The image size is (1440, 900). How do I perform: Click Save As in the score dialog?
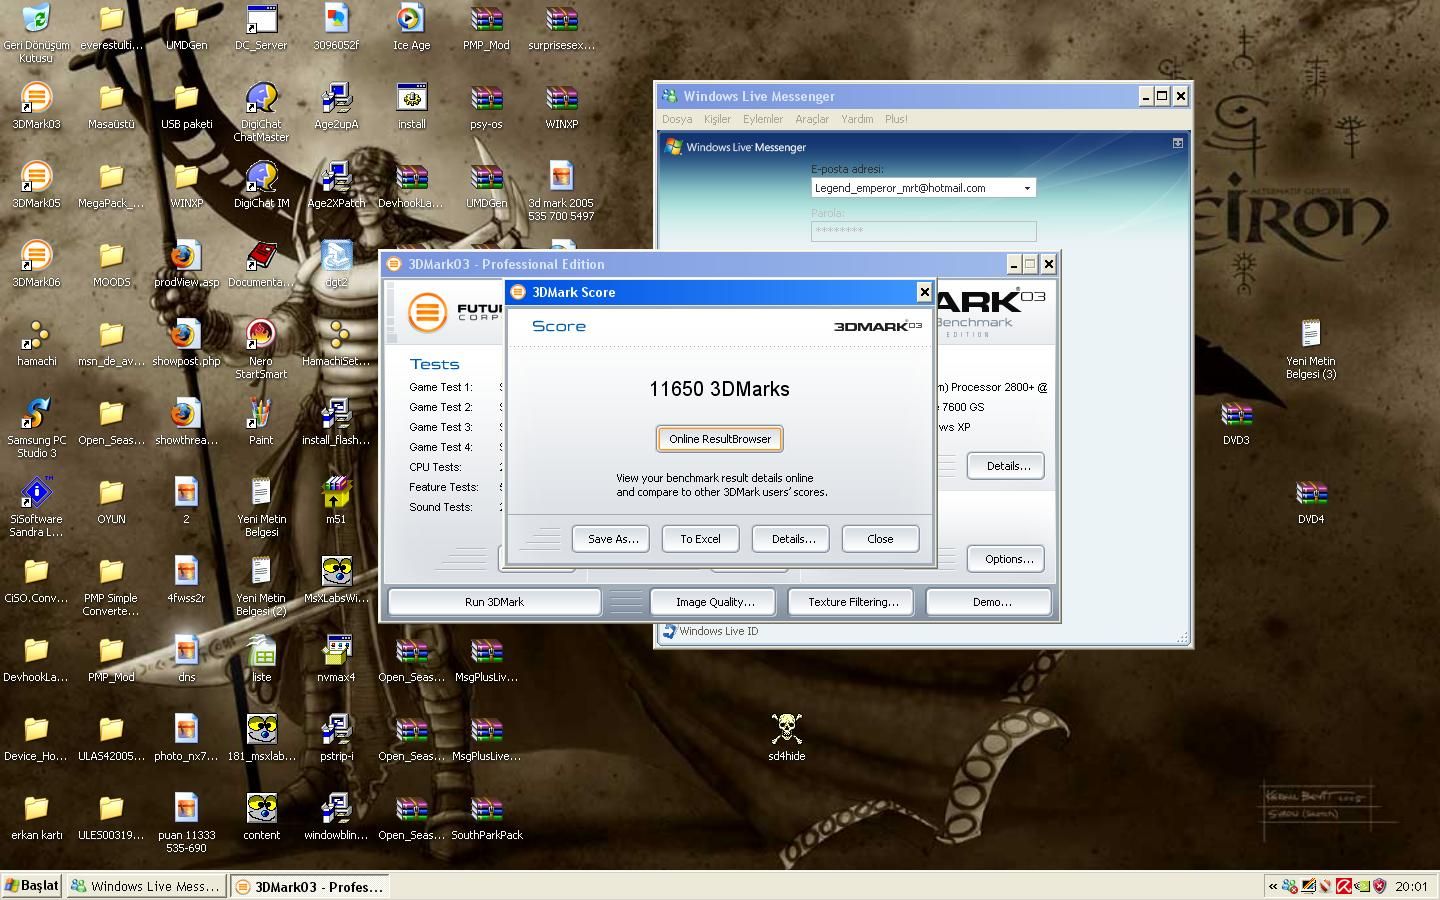point(611,539)
